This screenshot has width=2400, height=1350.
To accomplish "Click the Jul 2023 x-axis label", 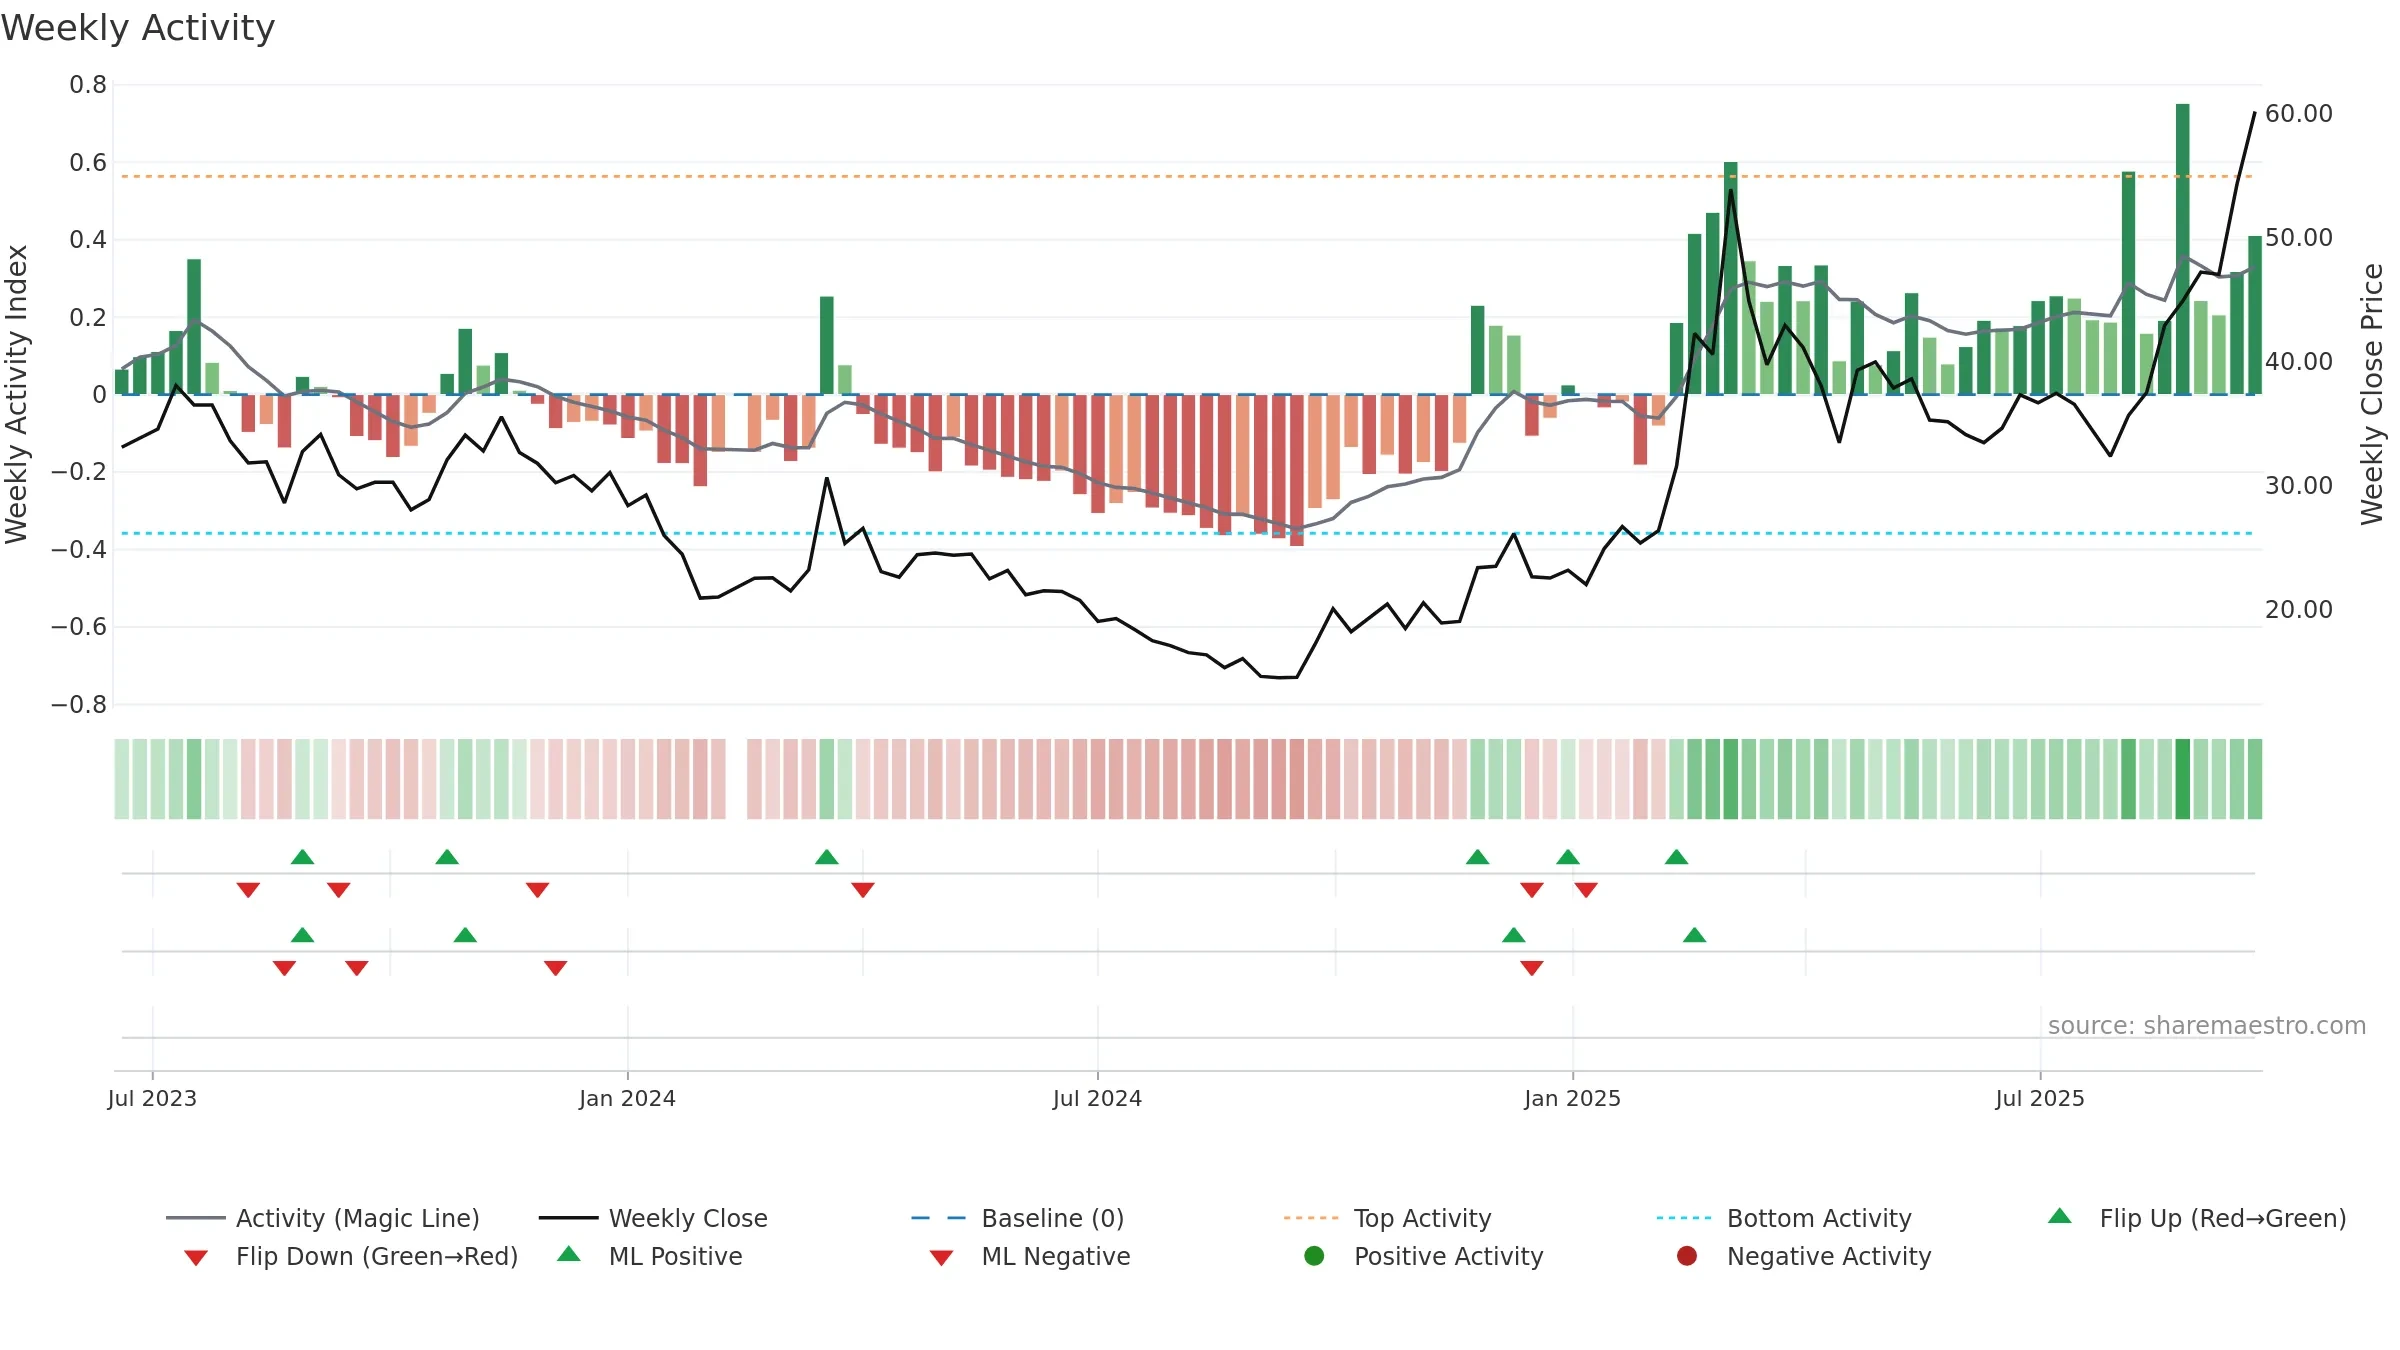I will click(152, 1098).
